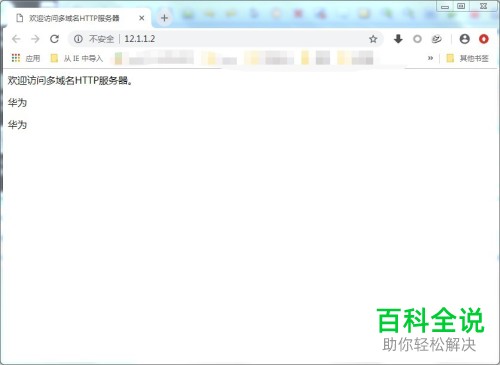The width and height of the screenshot is (500, 365).
Task: Click the gray circle extension icon
Action: pyautogui.click(x=417, y=39)
